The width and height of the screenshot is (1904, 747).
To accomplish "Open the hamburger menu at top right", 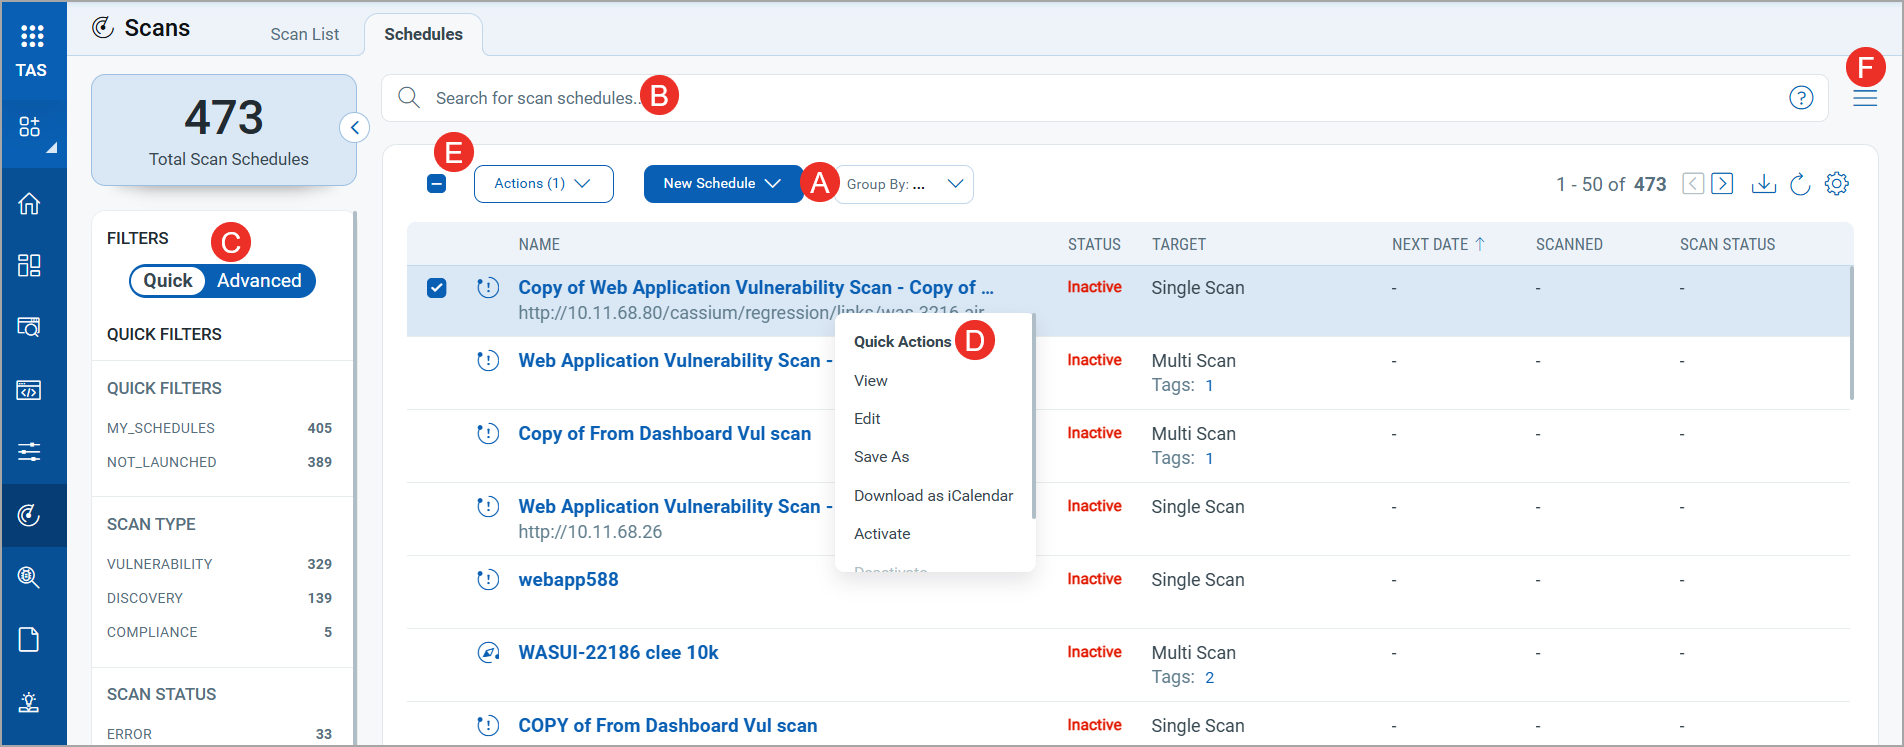I will 1865,98.
